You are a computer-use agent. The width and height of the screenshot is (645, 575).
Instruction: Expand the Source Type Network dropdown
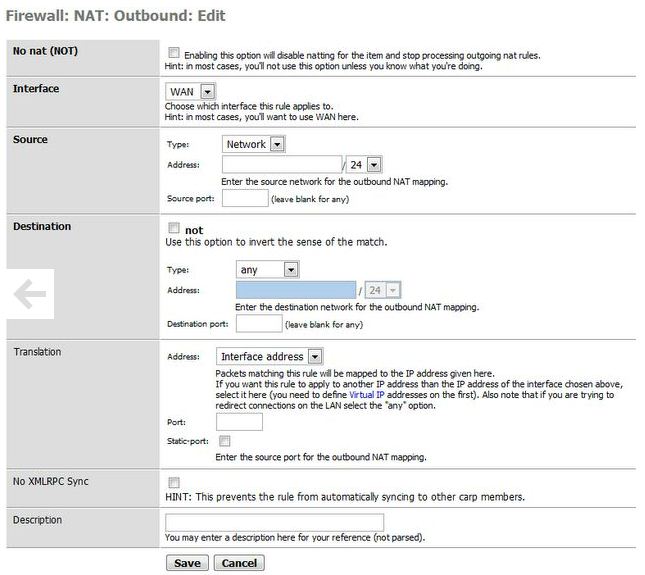click(x=255, y=144)
